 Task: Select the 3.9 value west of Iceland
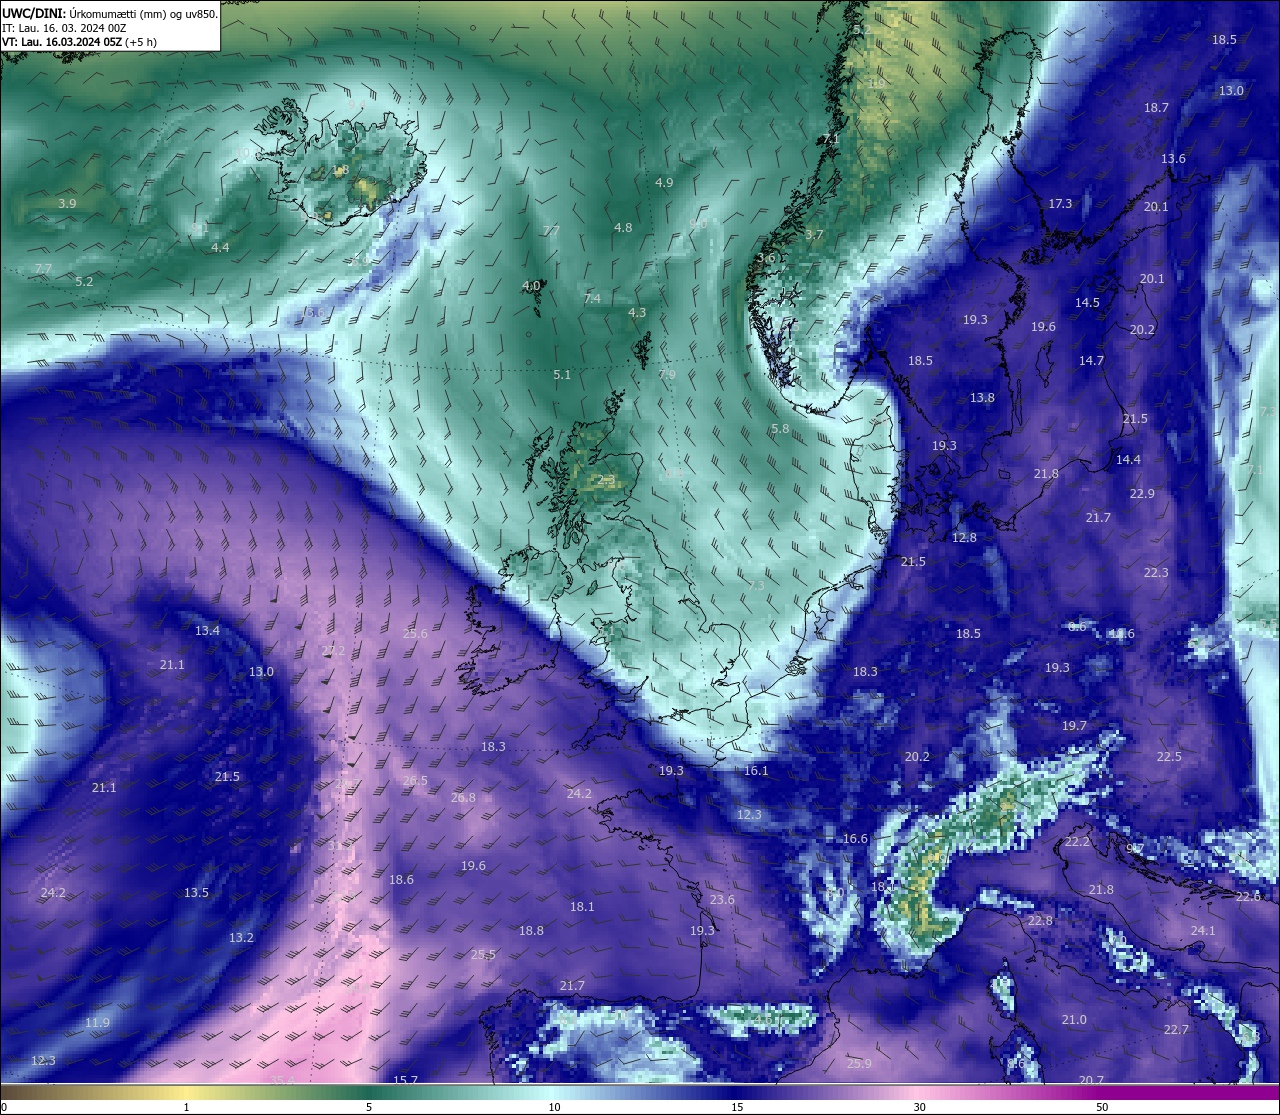coord(67,204)
